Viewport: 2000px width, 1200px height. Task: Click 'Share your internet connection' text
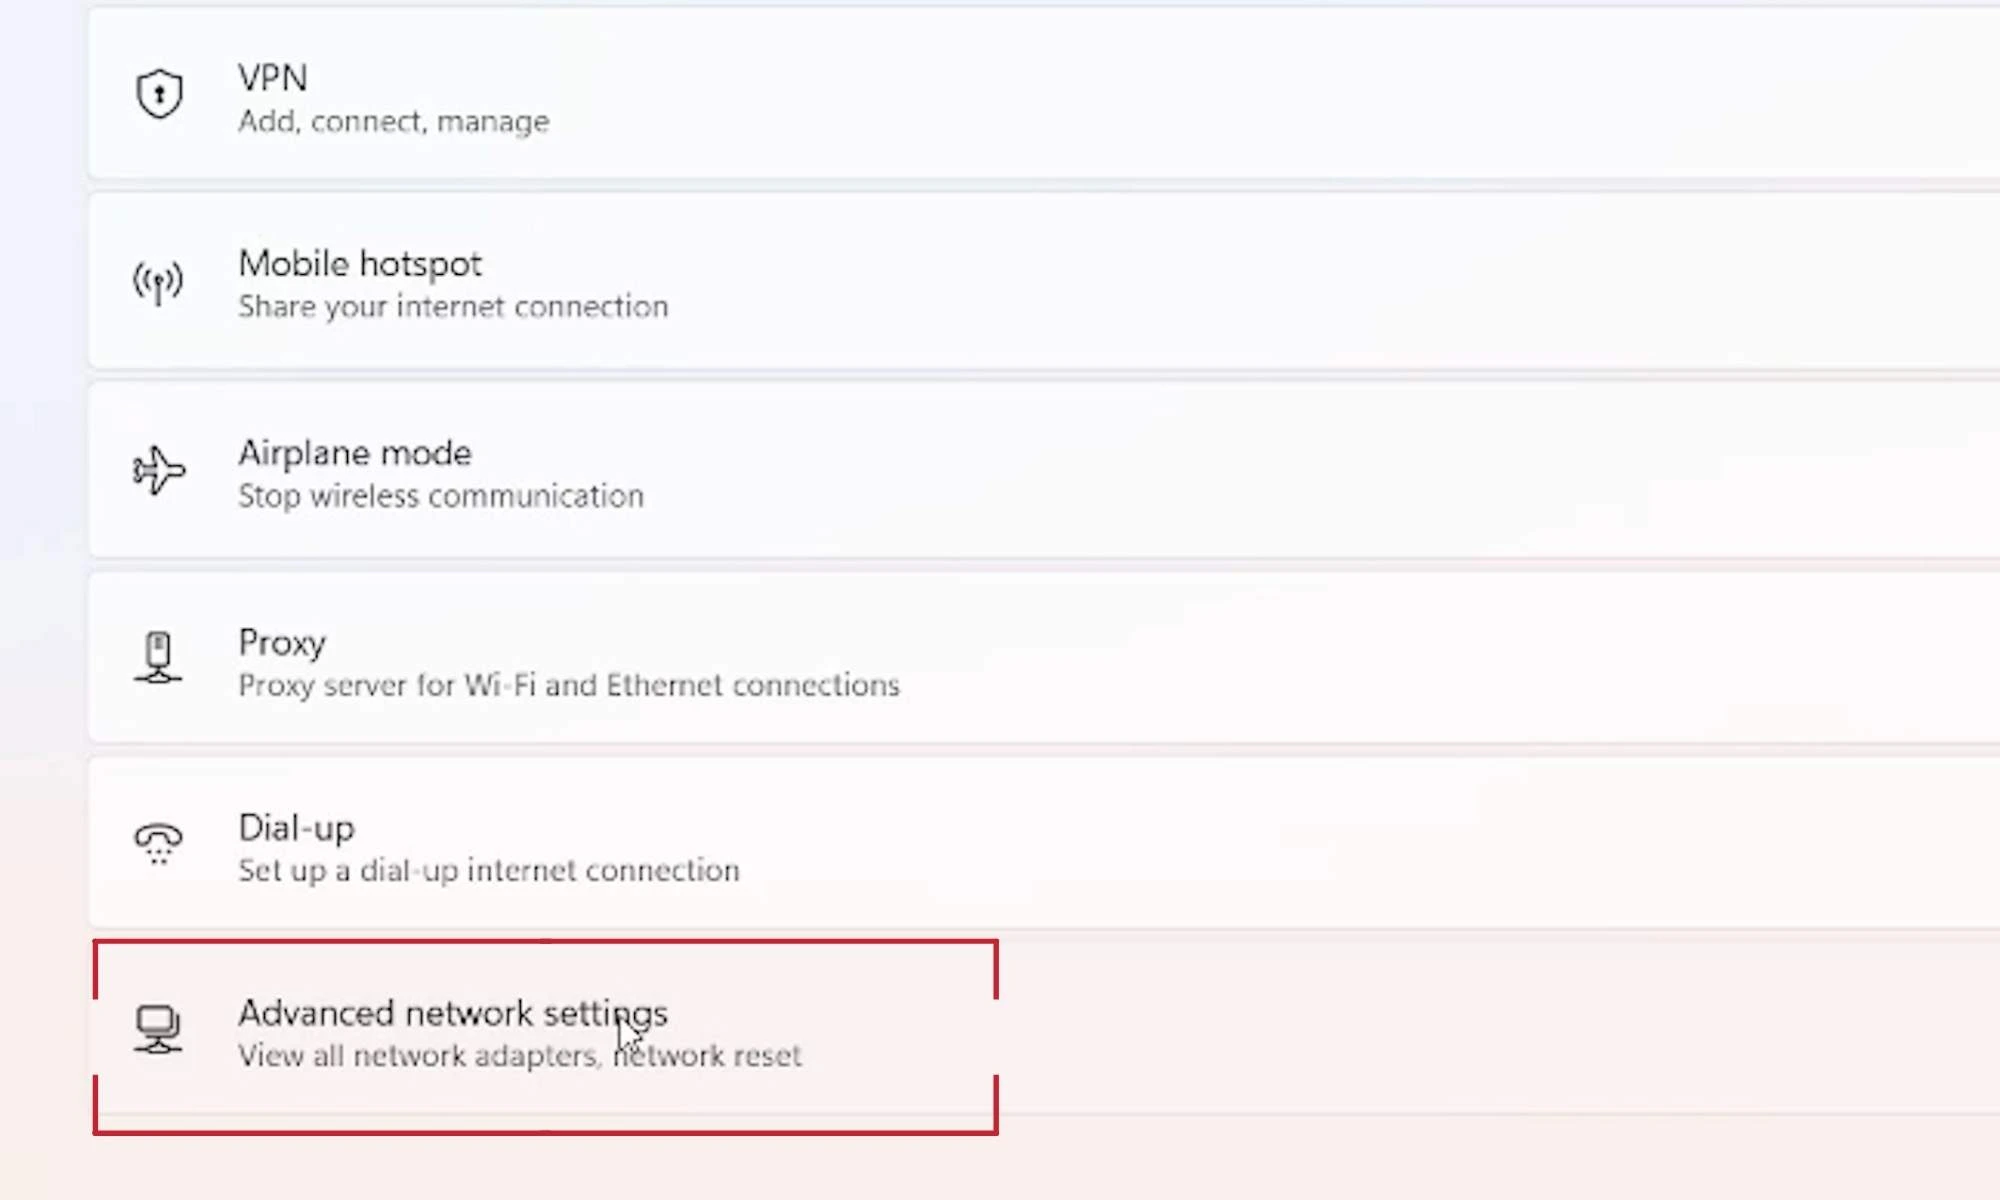(452, 306)
